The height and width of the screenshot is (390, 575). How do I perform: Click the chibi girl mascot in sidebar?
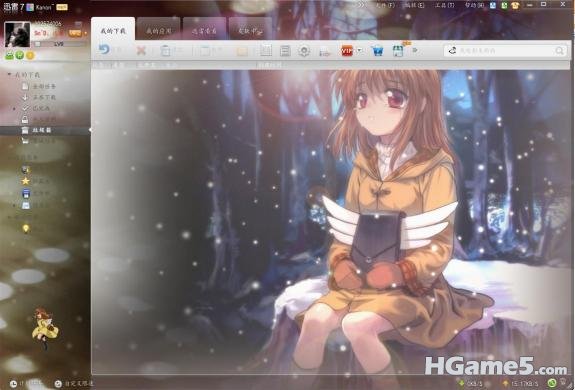pyautogui.click(x=44, y=328)
